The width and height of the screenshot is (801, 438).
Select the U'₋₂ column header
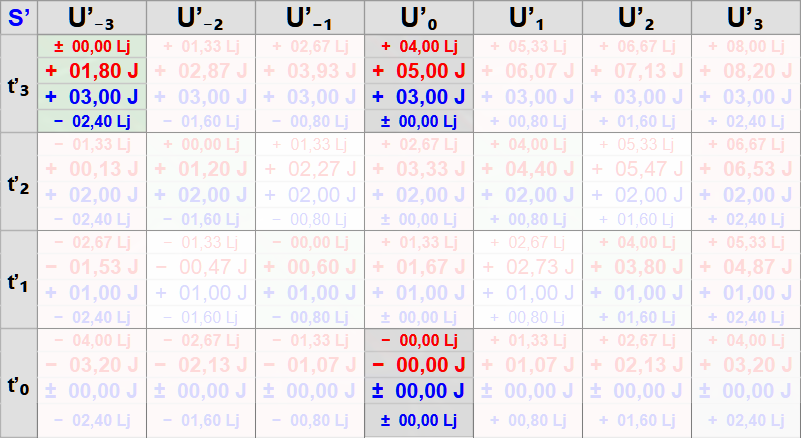coord(201,17)
